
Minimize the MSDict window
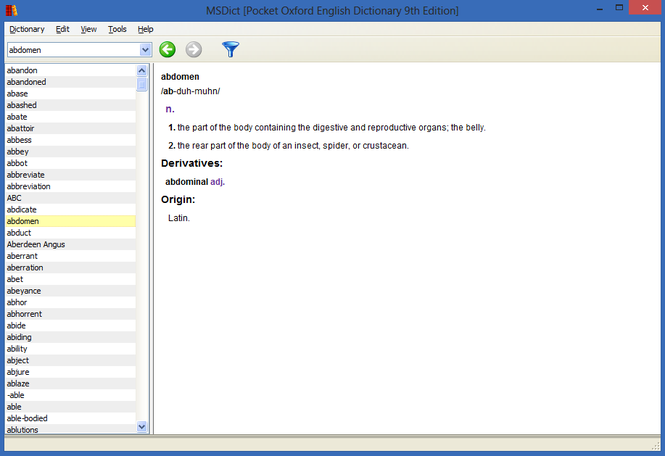[600, 8]
